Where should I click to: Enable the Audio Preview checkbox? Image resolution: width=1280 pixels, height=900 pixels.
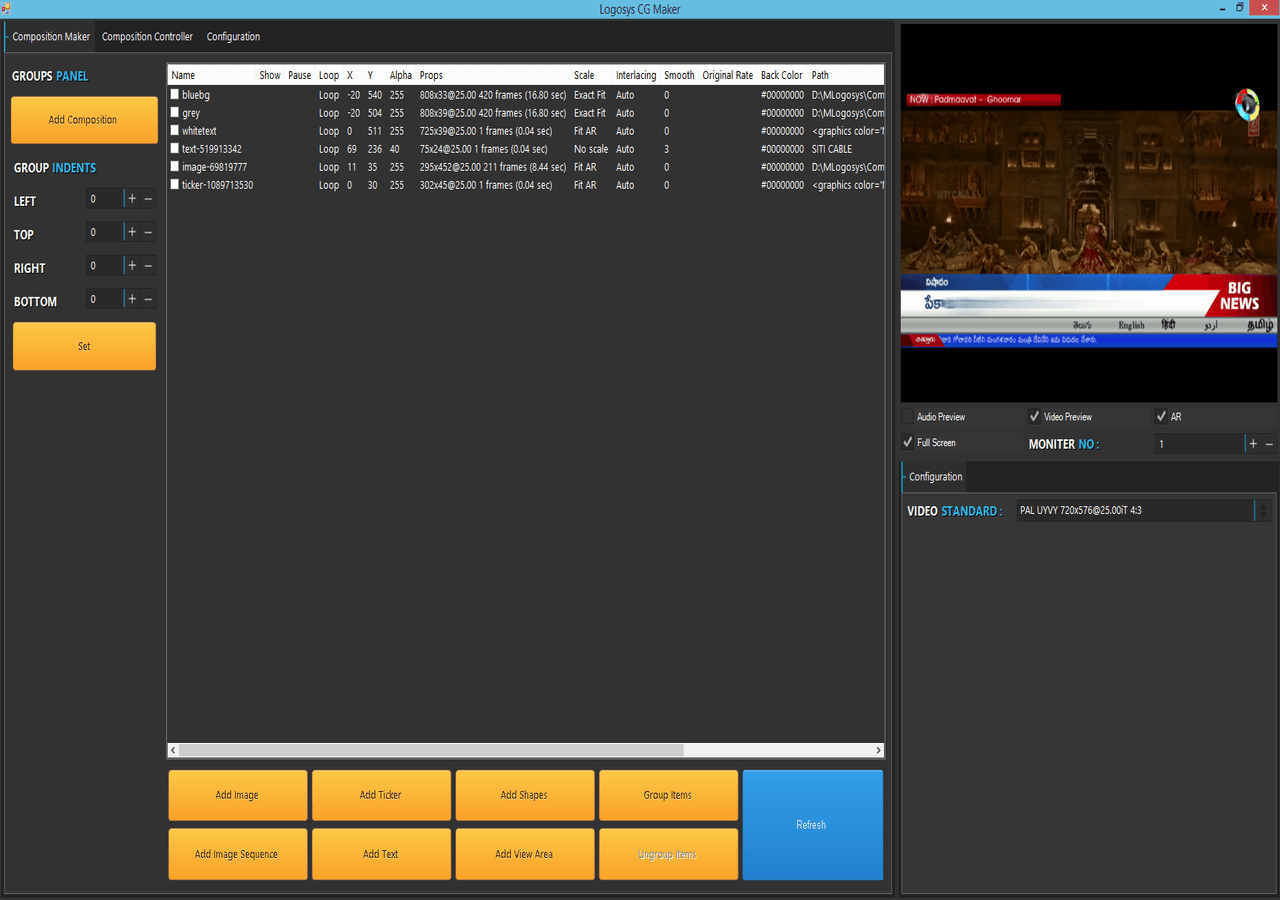[x=908, y=417]
